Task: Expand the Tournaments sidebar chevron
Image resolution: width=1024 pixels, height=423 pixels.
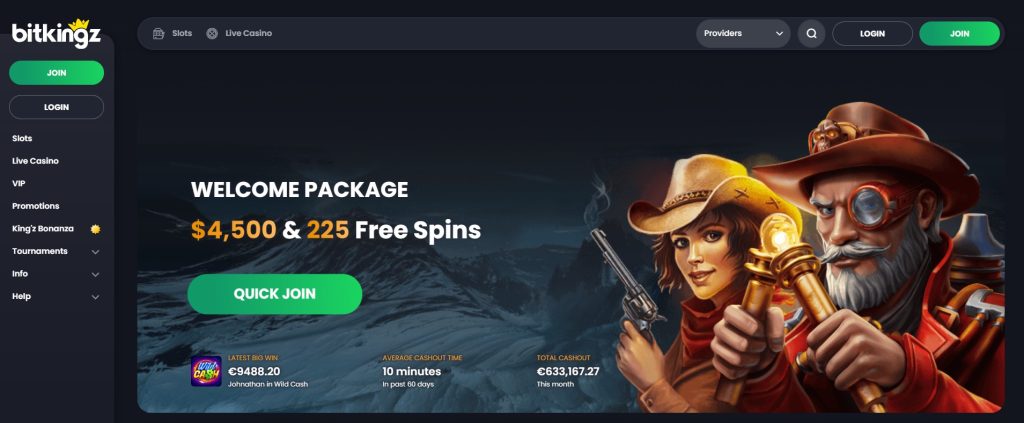Action: 95,252
